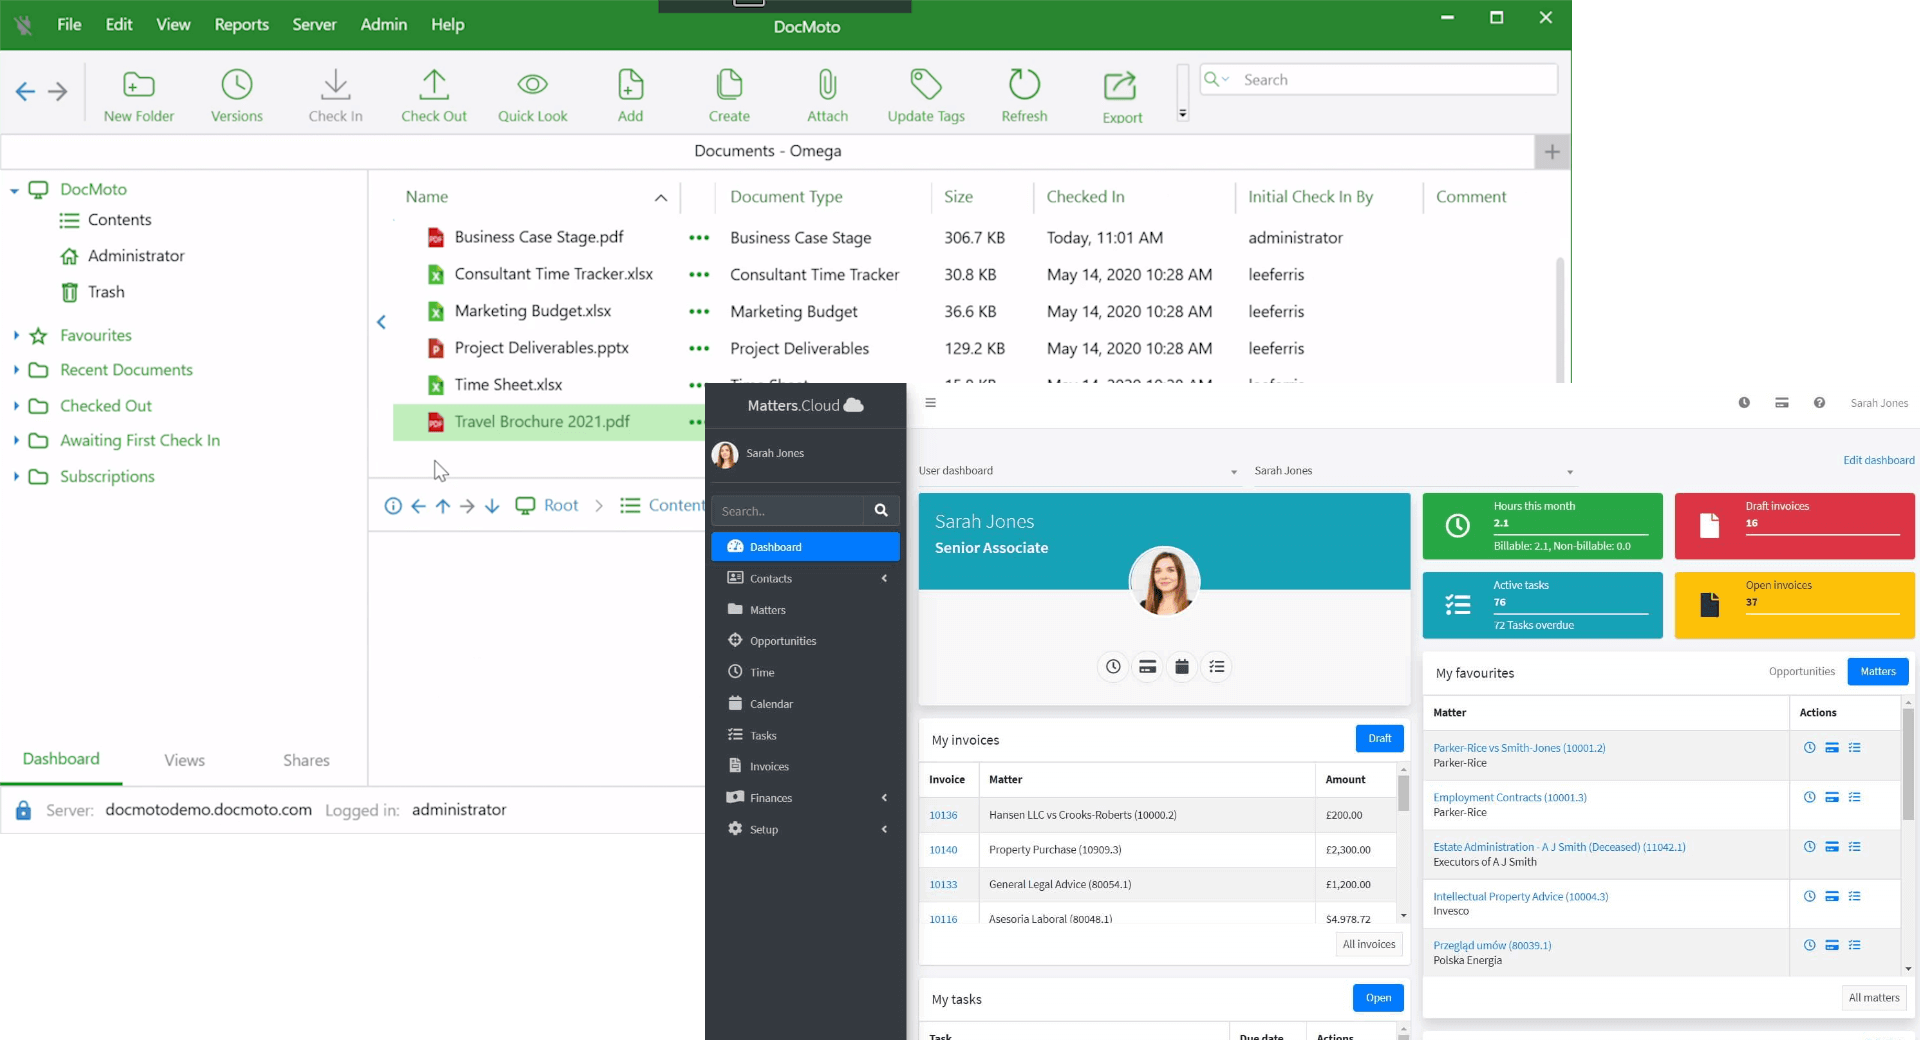Viewport: 1920px width, 1040px height.
Task: Click the Create toolbar icon
Action: [x=729, y=95]
